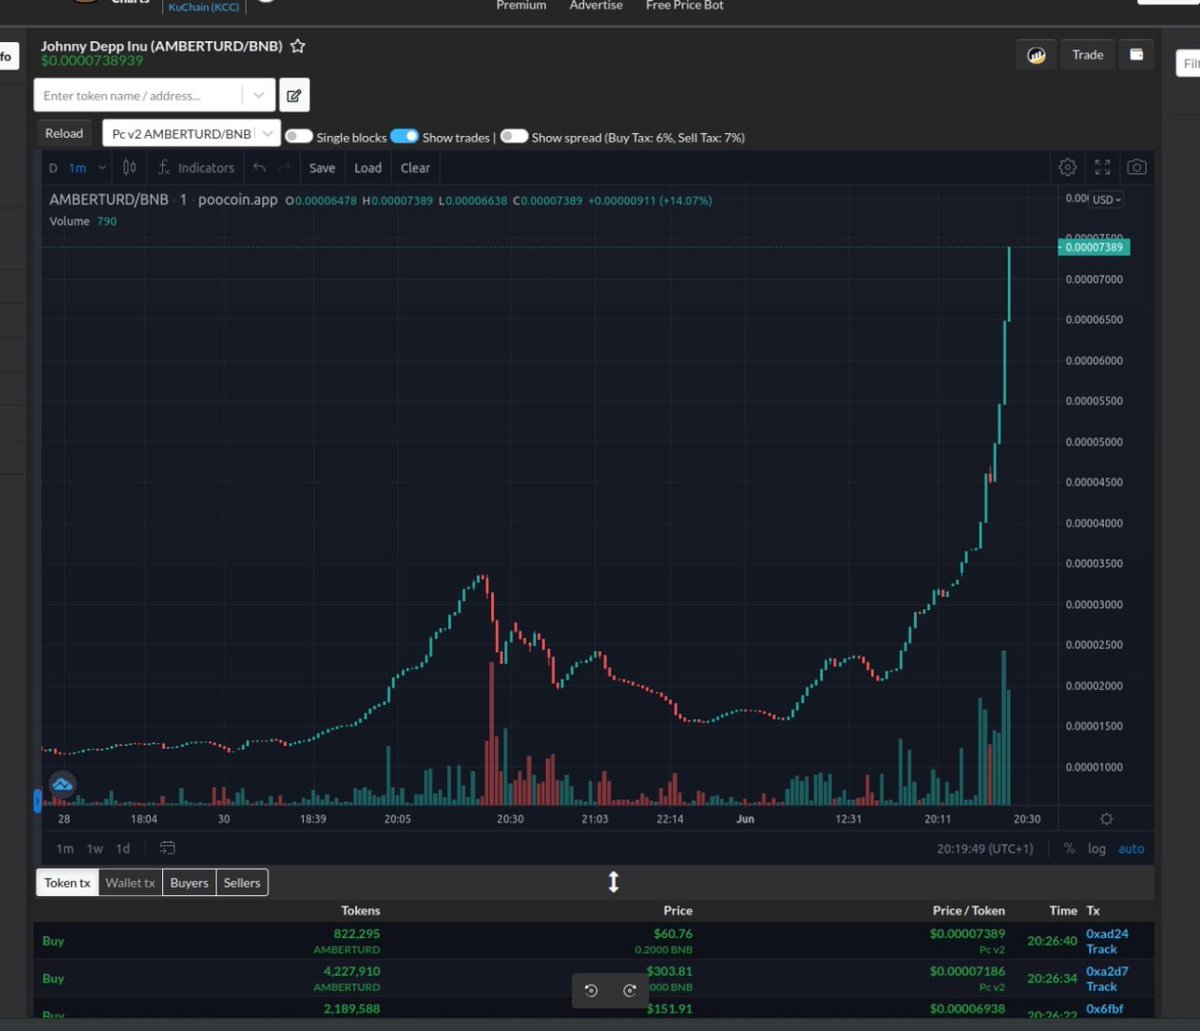Screen dimensions: 1200x1031
Task: Click the $303.81 price cell
Action: 668,971
